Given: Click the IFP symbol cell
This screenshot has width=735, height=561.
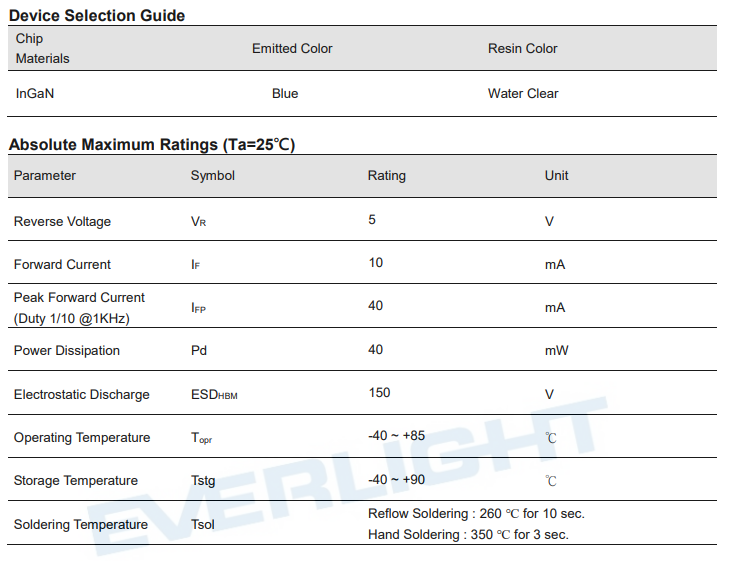Looking at the screenshot, I should pos(198,308).
